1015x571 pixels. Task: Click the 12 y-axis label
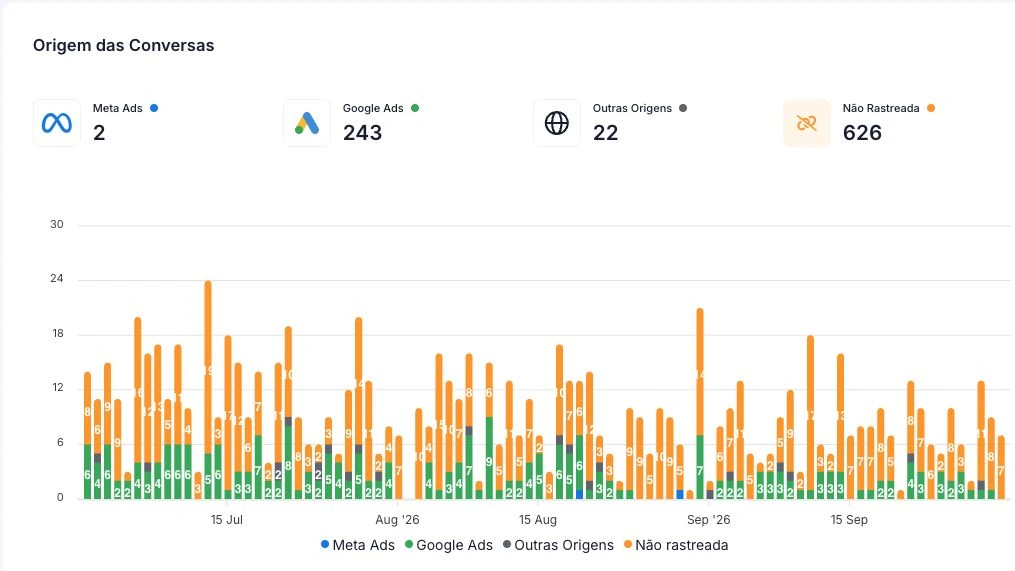[58, 388]
